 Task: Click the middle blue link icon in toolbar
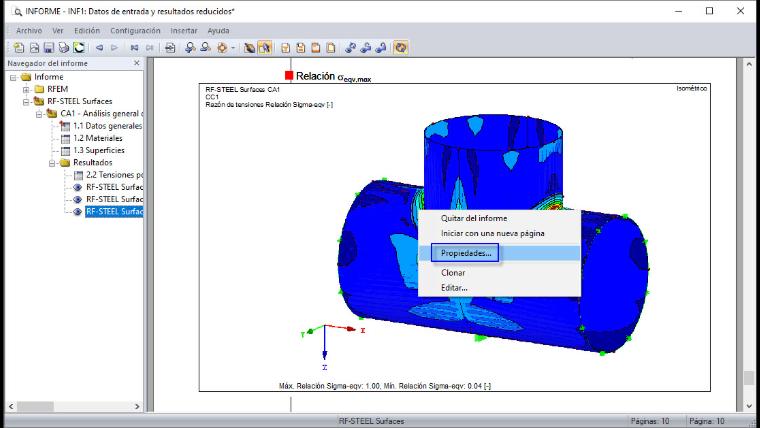click(x=366, y=48)
